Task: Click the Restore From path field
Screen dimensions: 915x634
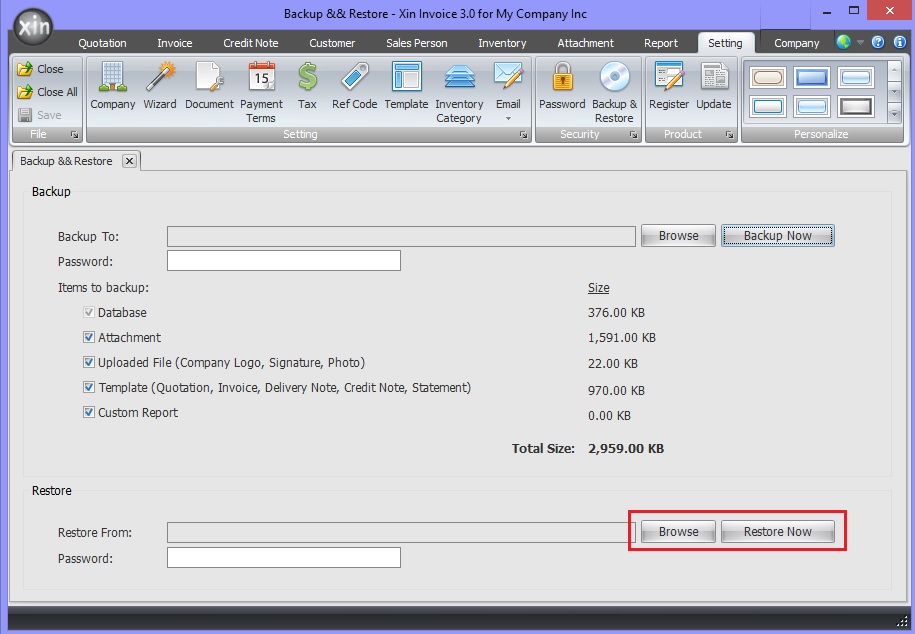Action: pyautogui.click(x=400, y=532)
